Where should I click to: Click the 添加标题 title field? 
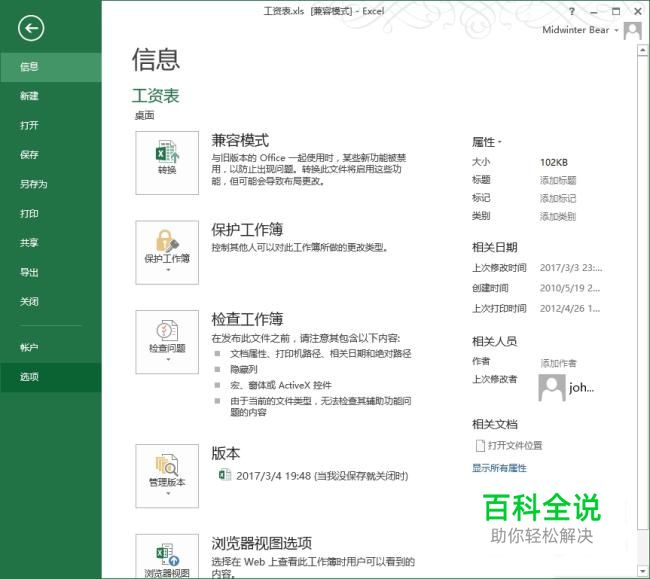[558, 180]
